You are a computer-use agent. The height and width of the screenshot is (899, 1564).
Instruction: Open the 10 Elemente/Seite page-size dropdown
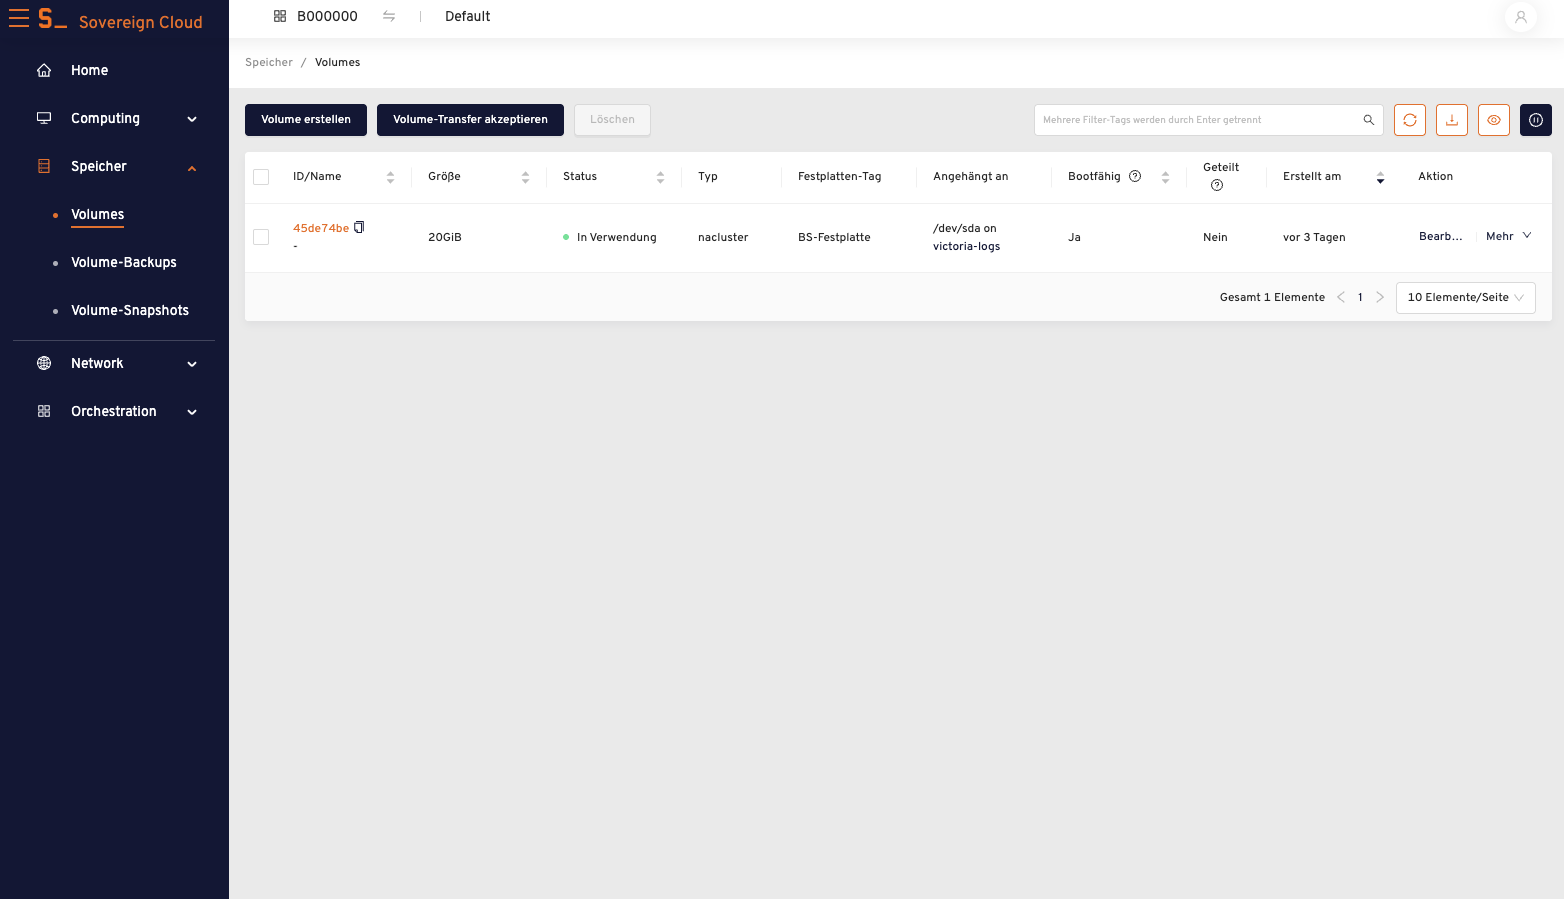coord(1466,297)
